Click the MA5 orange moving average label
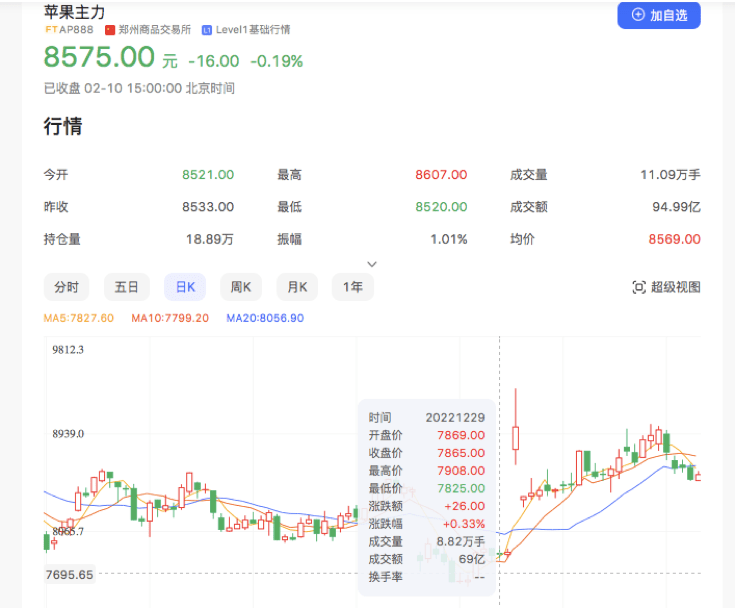This screenshot has height=608, width=735. pyautogui.click(x=79, y=318)
